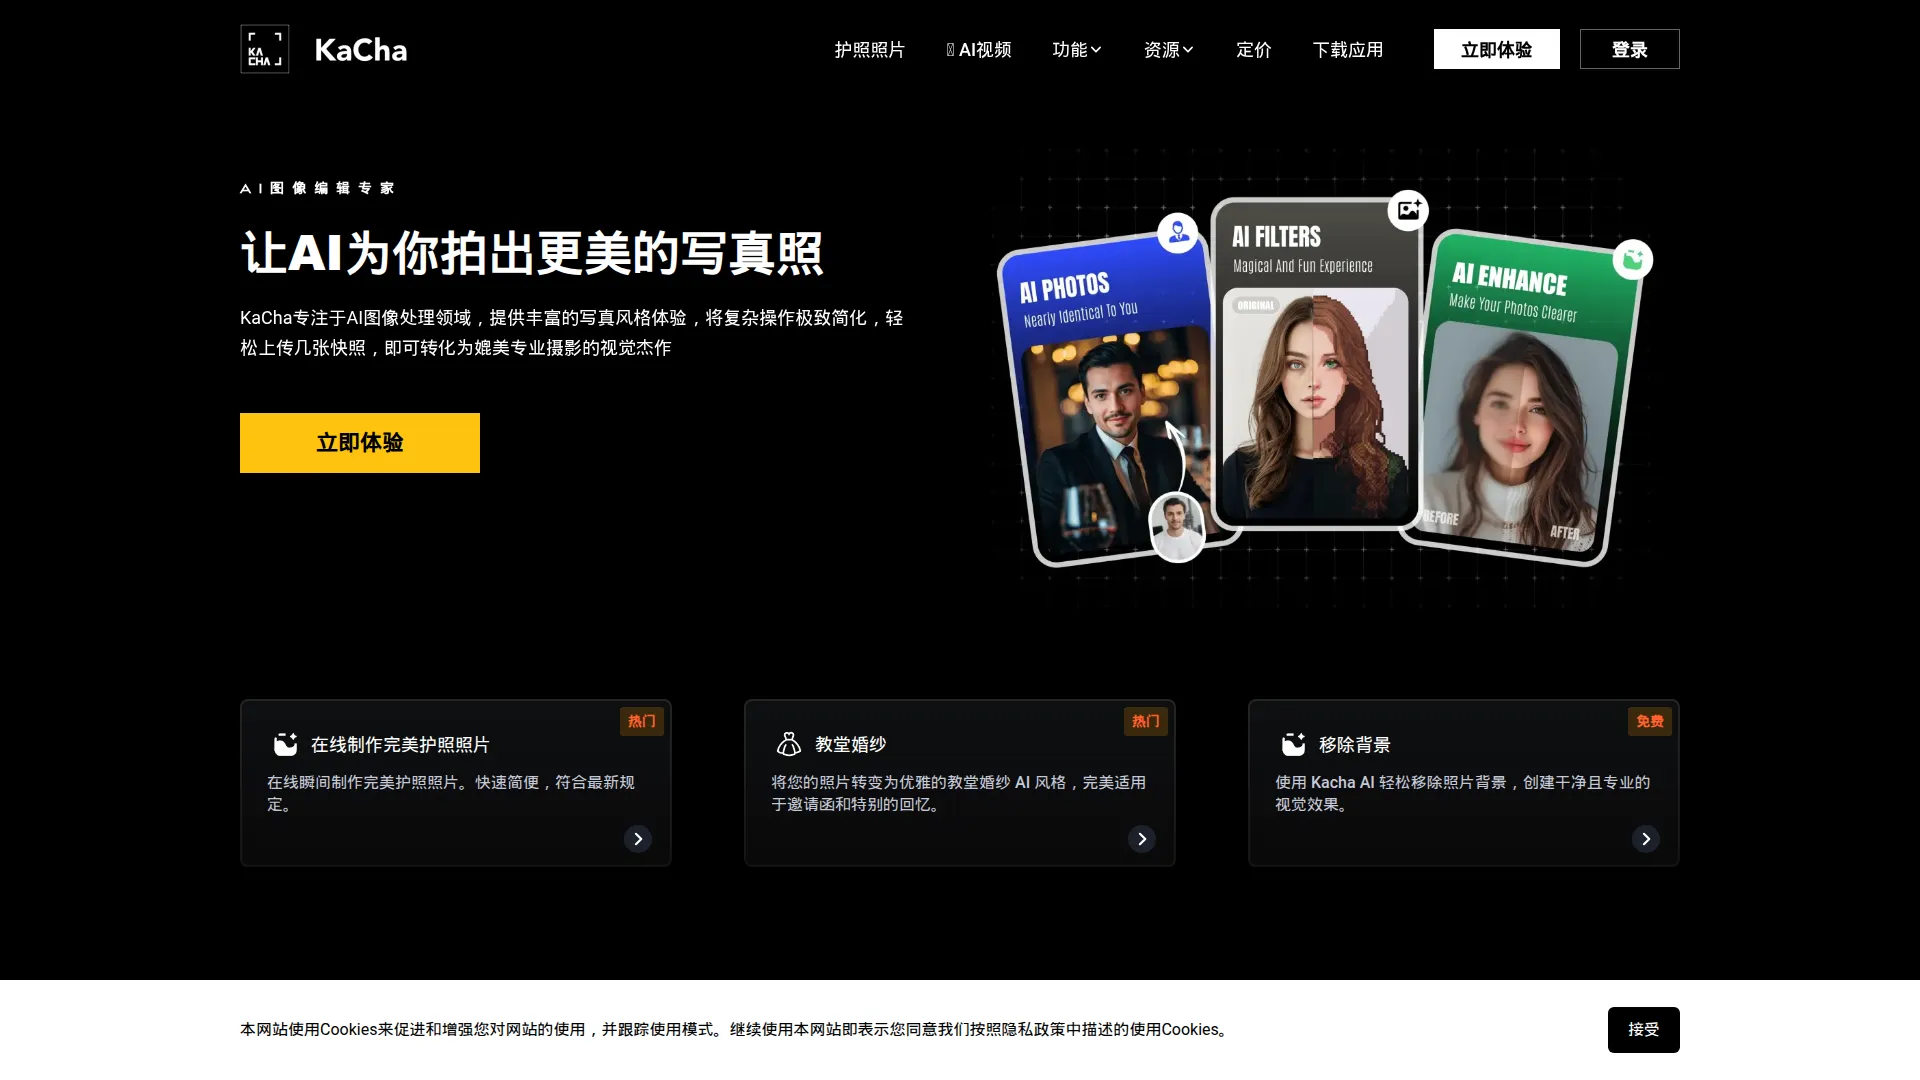Viewport: 1920px width, 1080px height.
Task: Click the 免费 badge on 移除背景 card
Action: 1650,721
